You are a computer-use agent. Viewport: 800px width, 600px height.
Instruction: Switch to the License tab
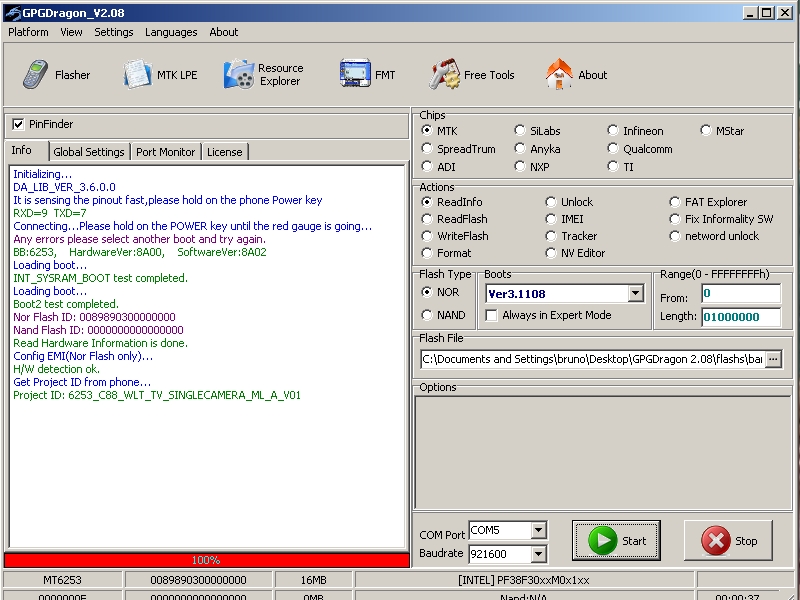[224, 152]
